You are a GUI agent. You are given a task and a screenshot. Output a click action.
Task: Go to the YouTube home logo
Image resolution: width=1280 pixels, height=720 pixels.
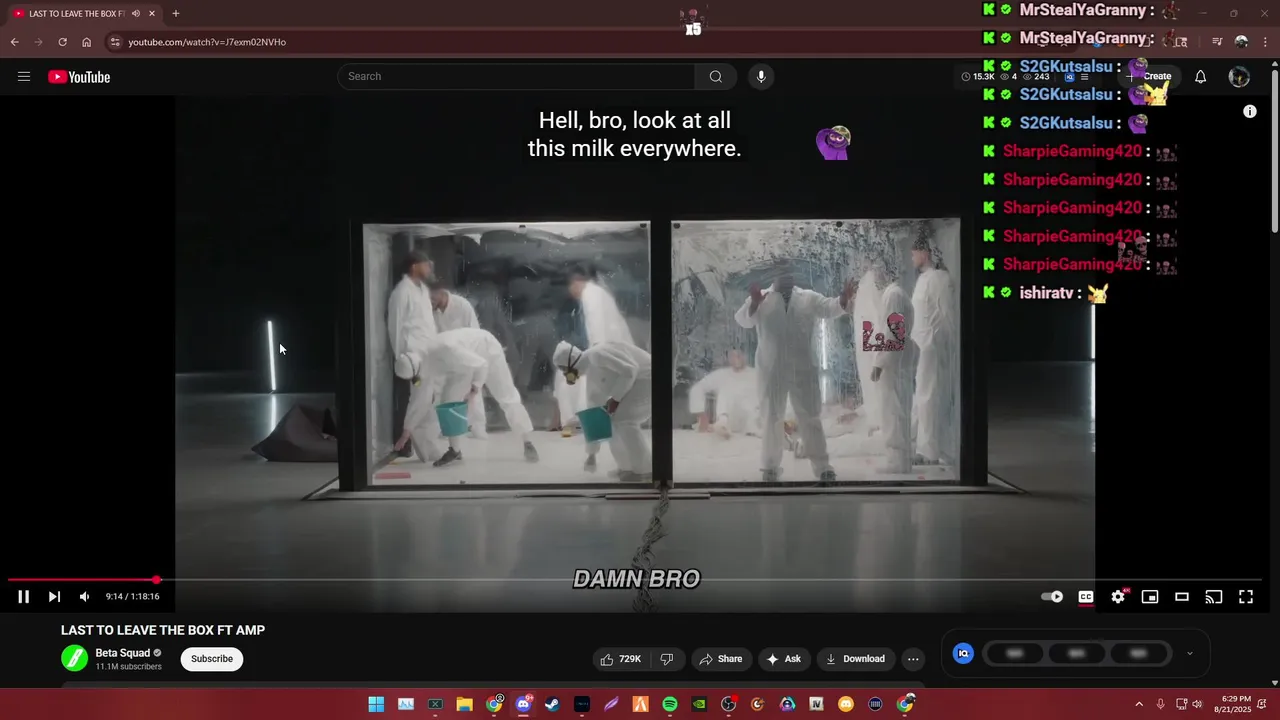point(79,77)
